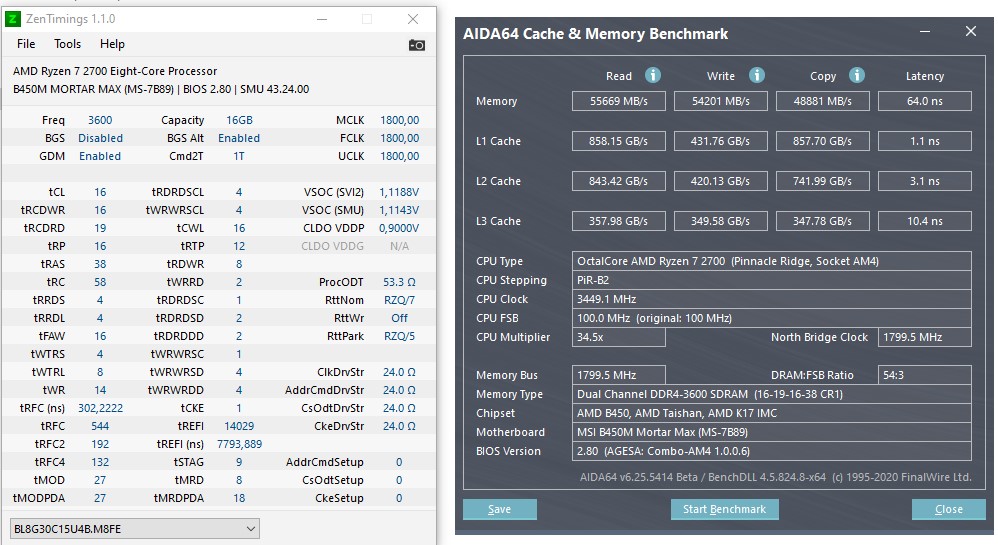998x545 pixels.
Task: Click the VSOC (SVI2) value 1,1188V
Action: click(x=399, y=192)
